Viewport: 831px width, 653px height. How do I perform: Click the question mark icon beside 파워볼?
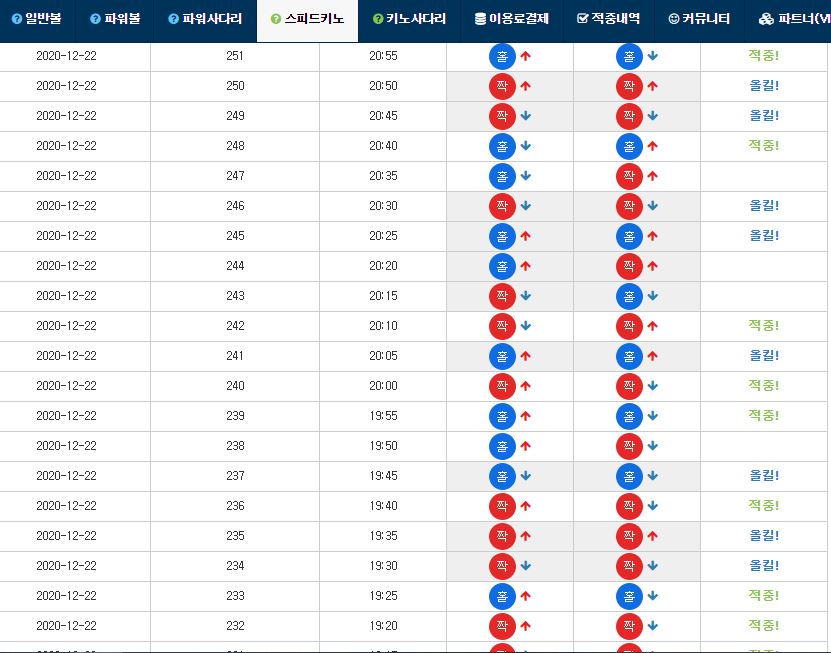click(x=95, y=19)
